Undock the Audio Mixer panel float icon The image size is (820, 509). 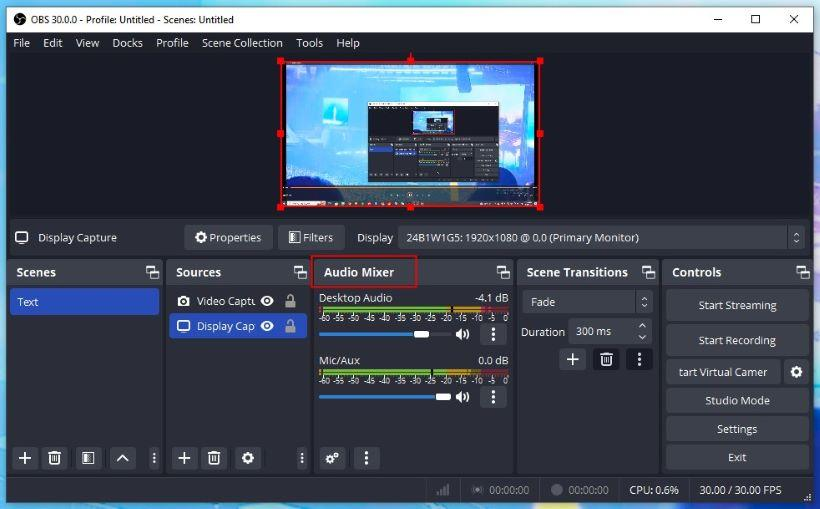click(x=503, y=272)
